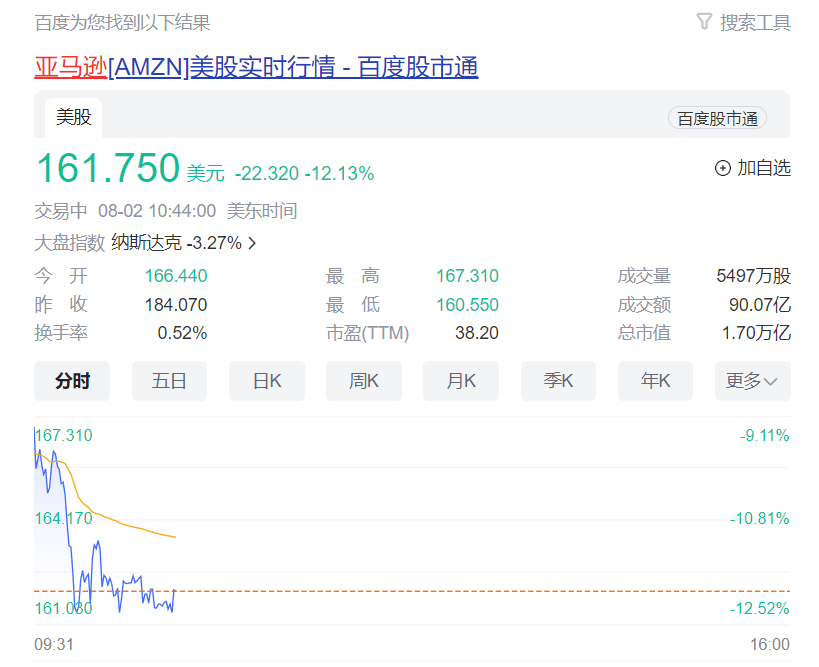This screenshot has width=819, height=667.
Task: Click the plus circle icon for 加自选
Action: [722, 168]
